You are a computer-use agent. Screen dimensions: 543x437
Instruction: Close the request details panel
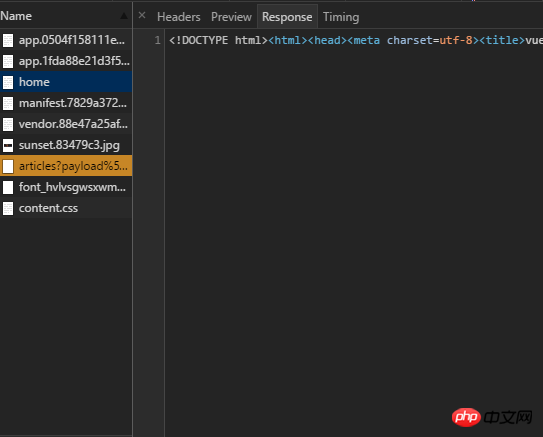pyautogui.click(x=142, y=15)
